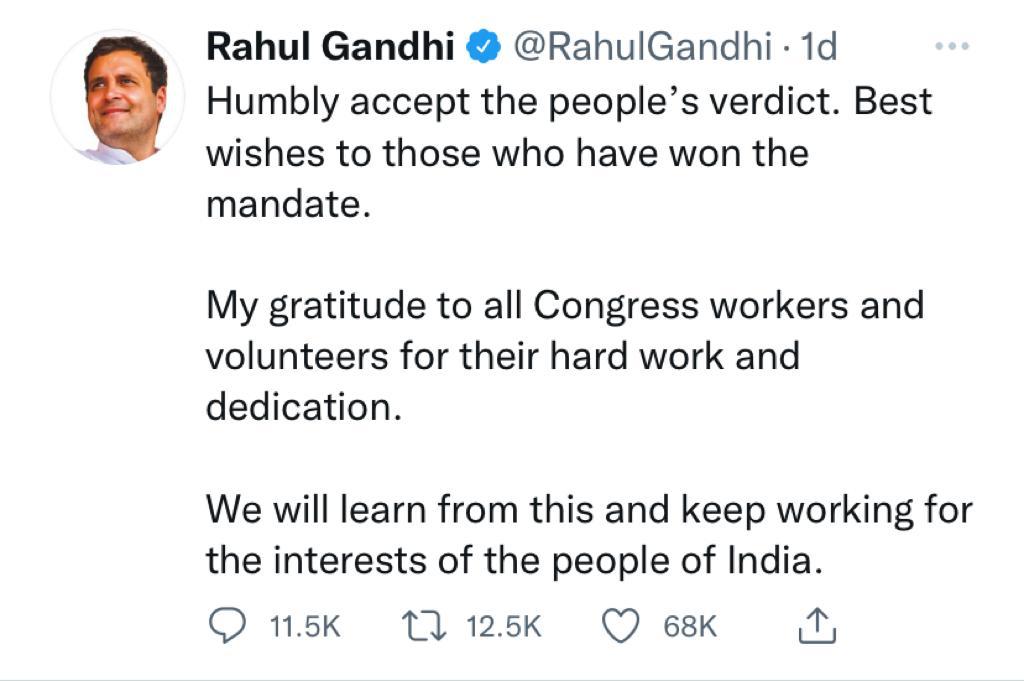Click the 12.5K retweet count
Viewport: 1024px width, 681px height.
[x=504, y=627]
